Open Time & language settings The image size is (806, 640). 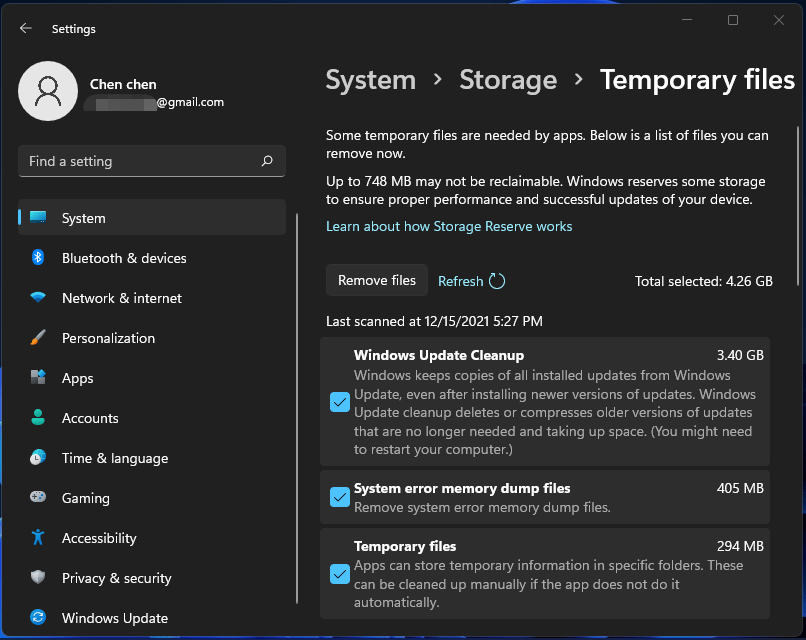(x=152, y=458)
